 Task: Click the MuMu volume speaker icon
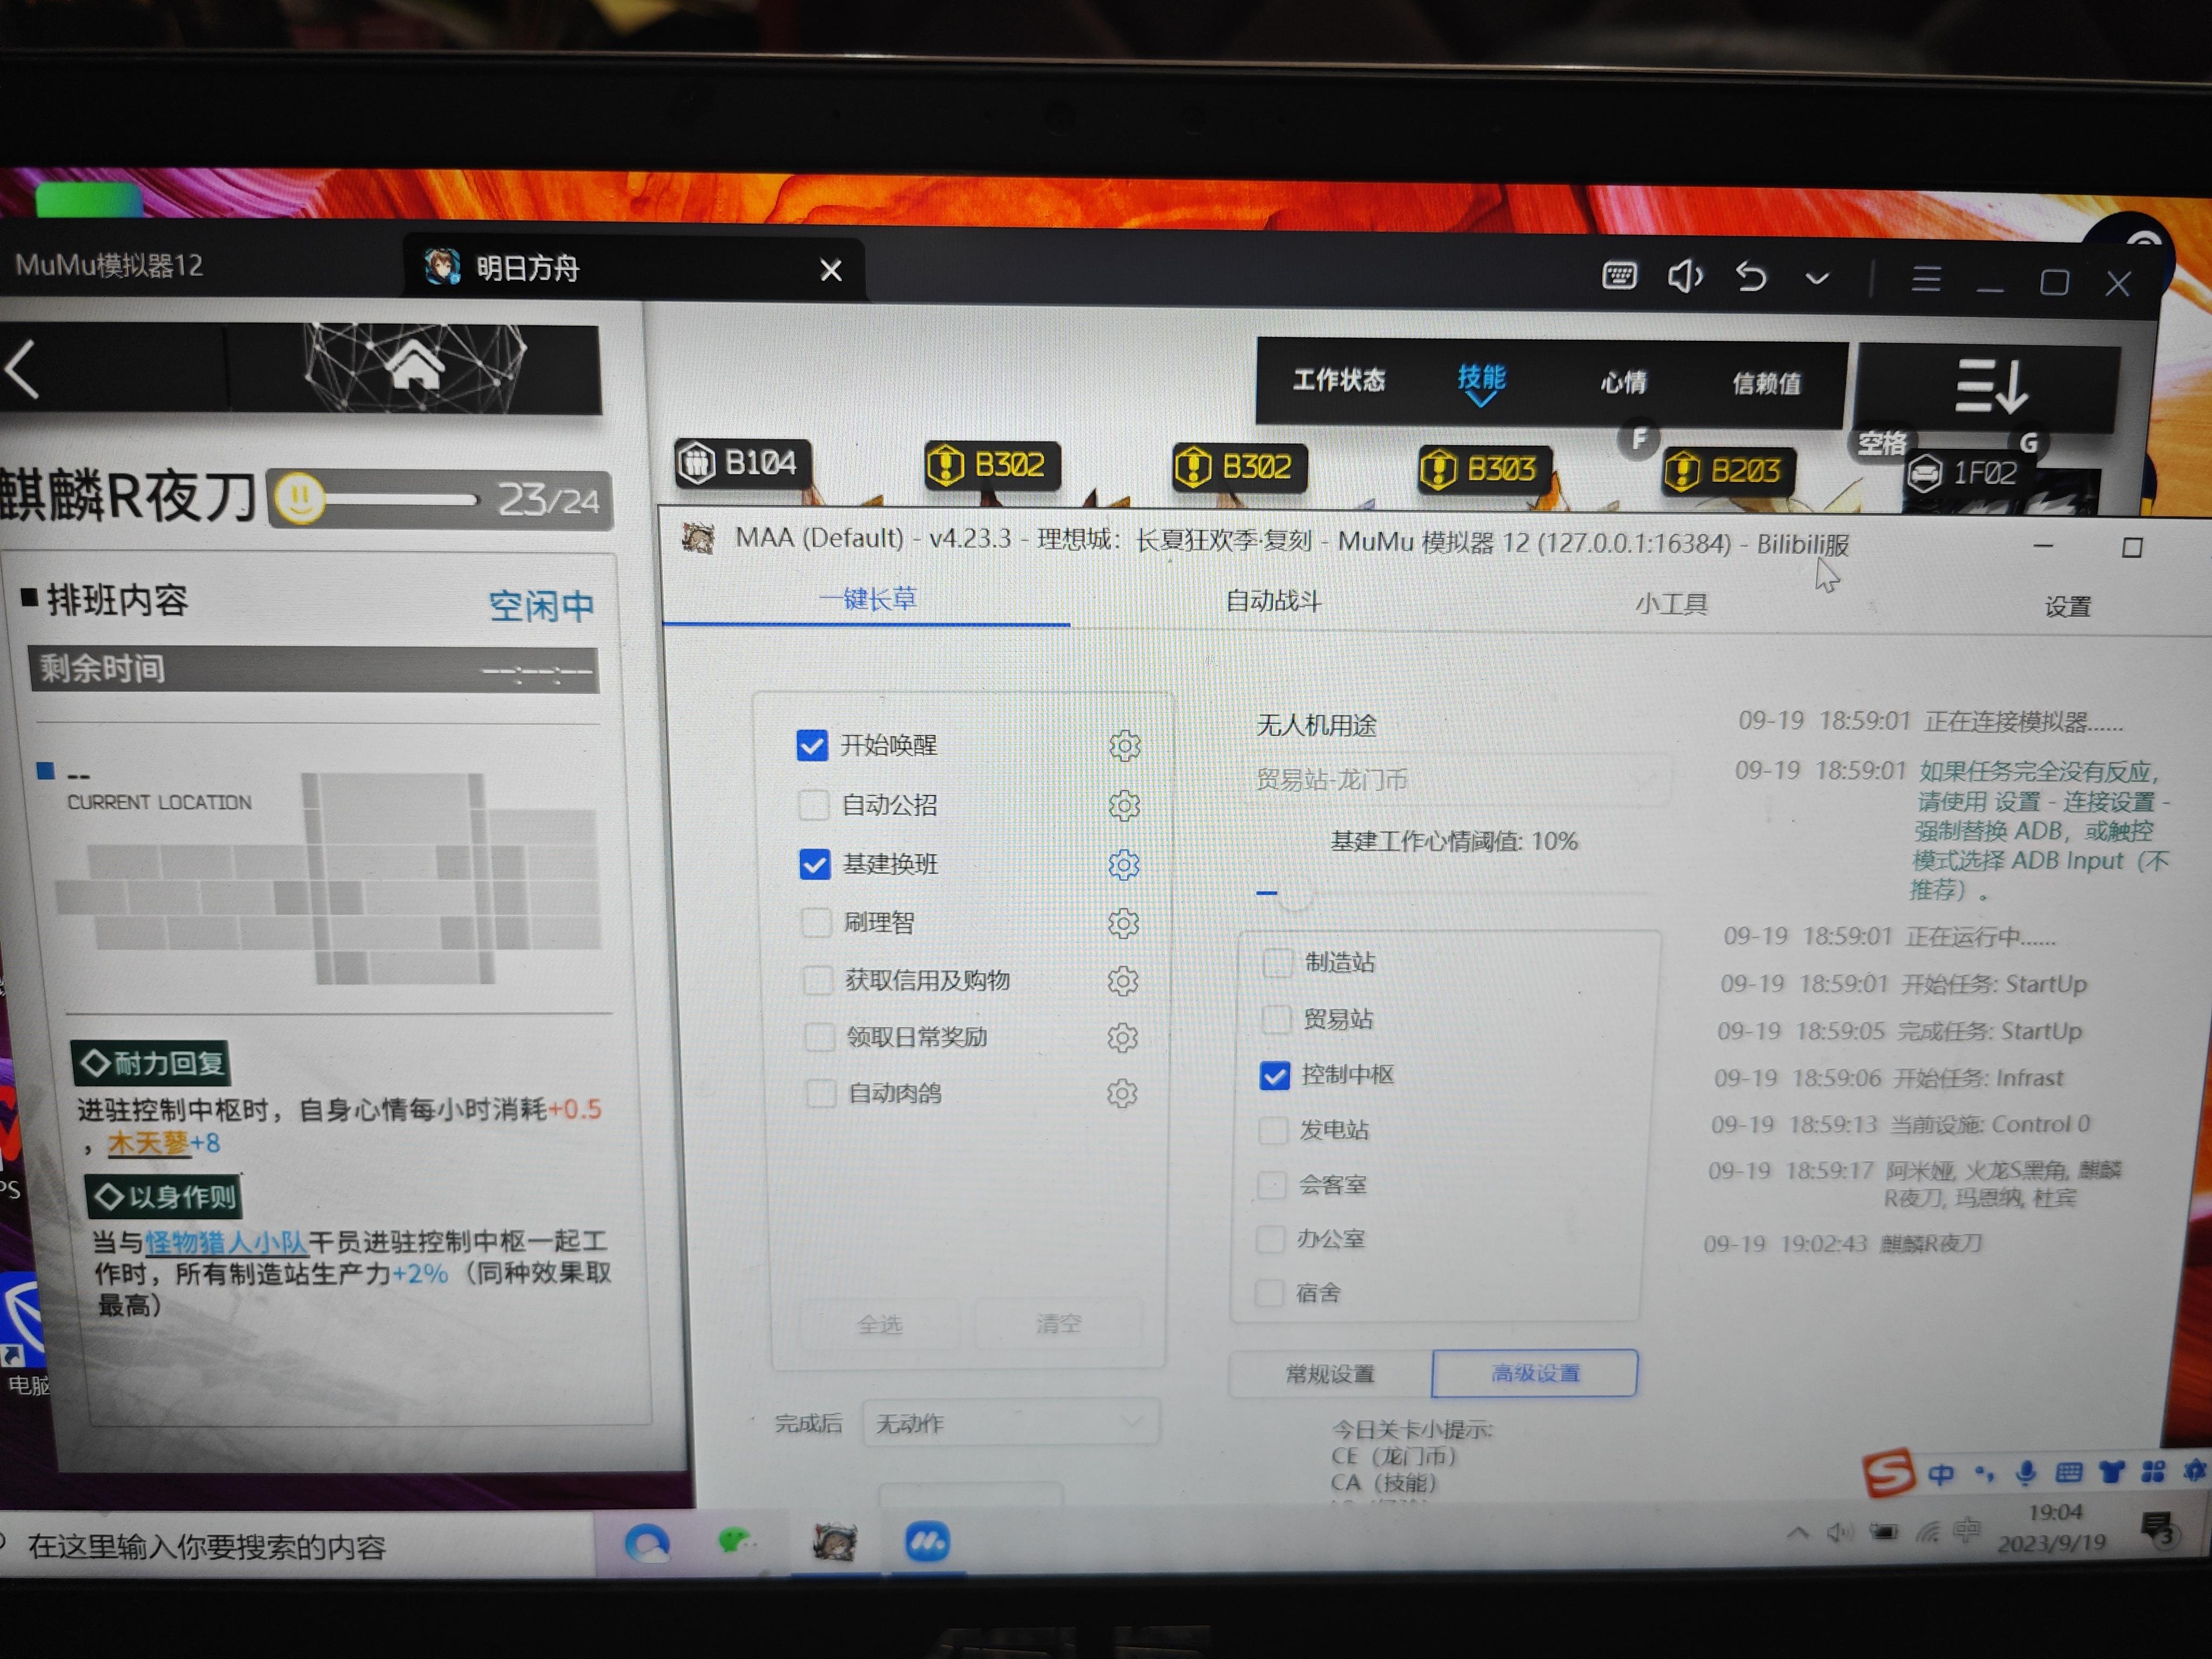pyautogui.click(x=1684, y=275)
